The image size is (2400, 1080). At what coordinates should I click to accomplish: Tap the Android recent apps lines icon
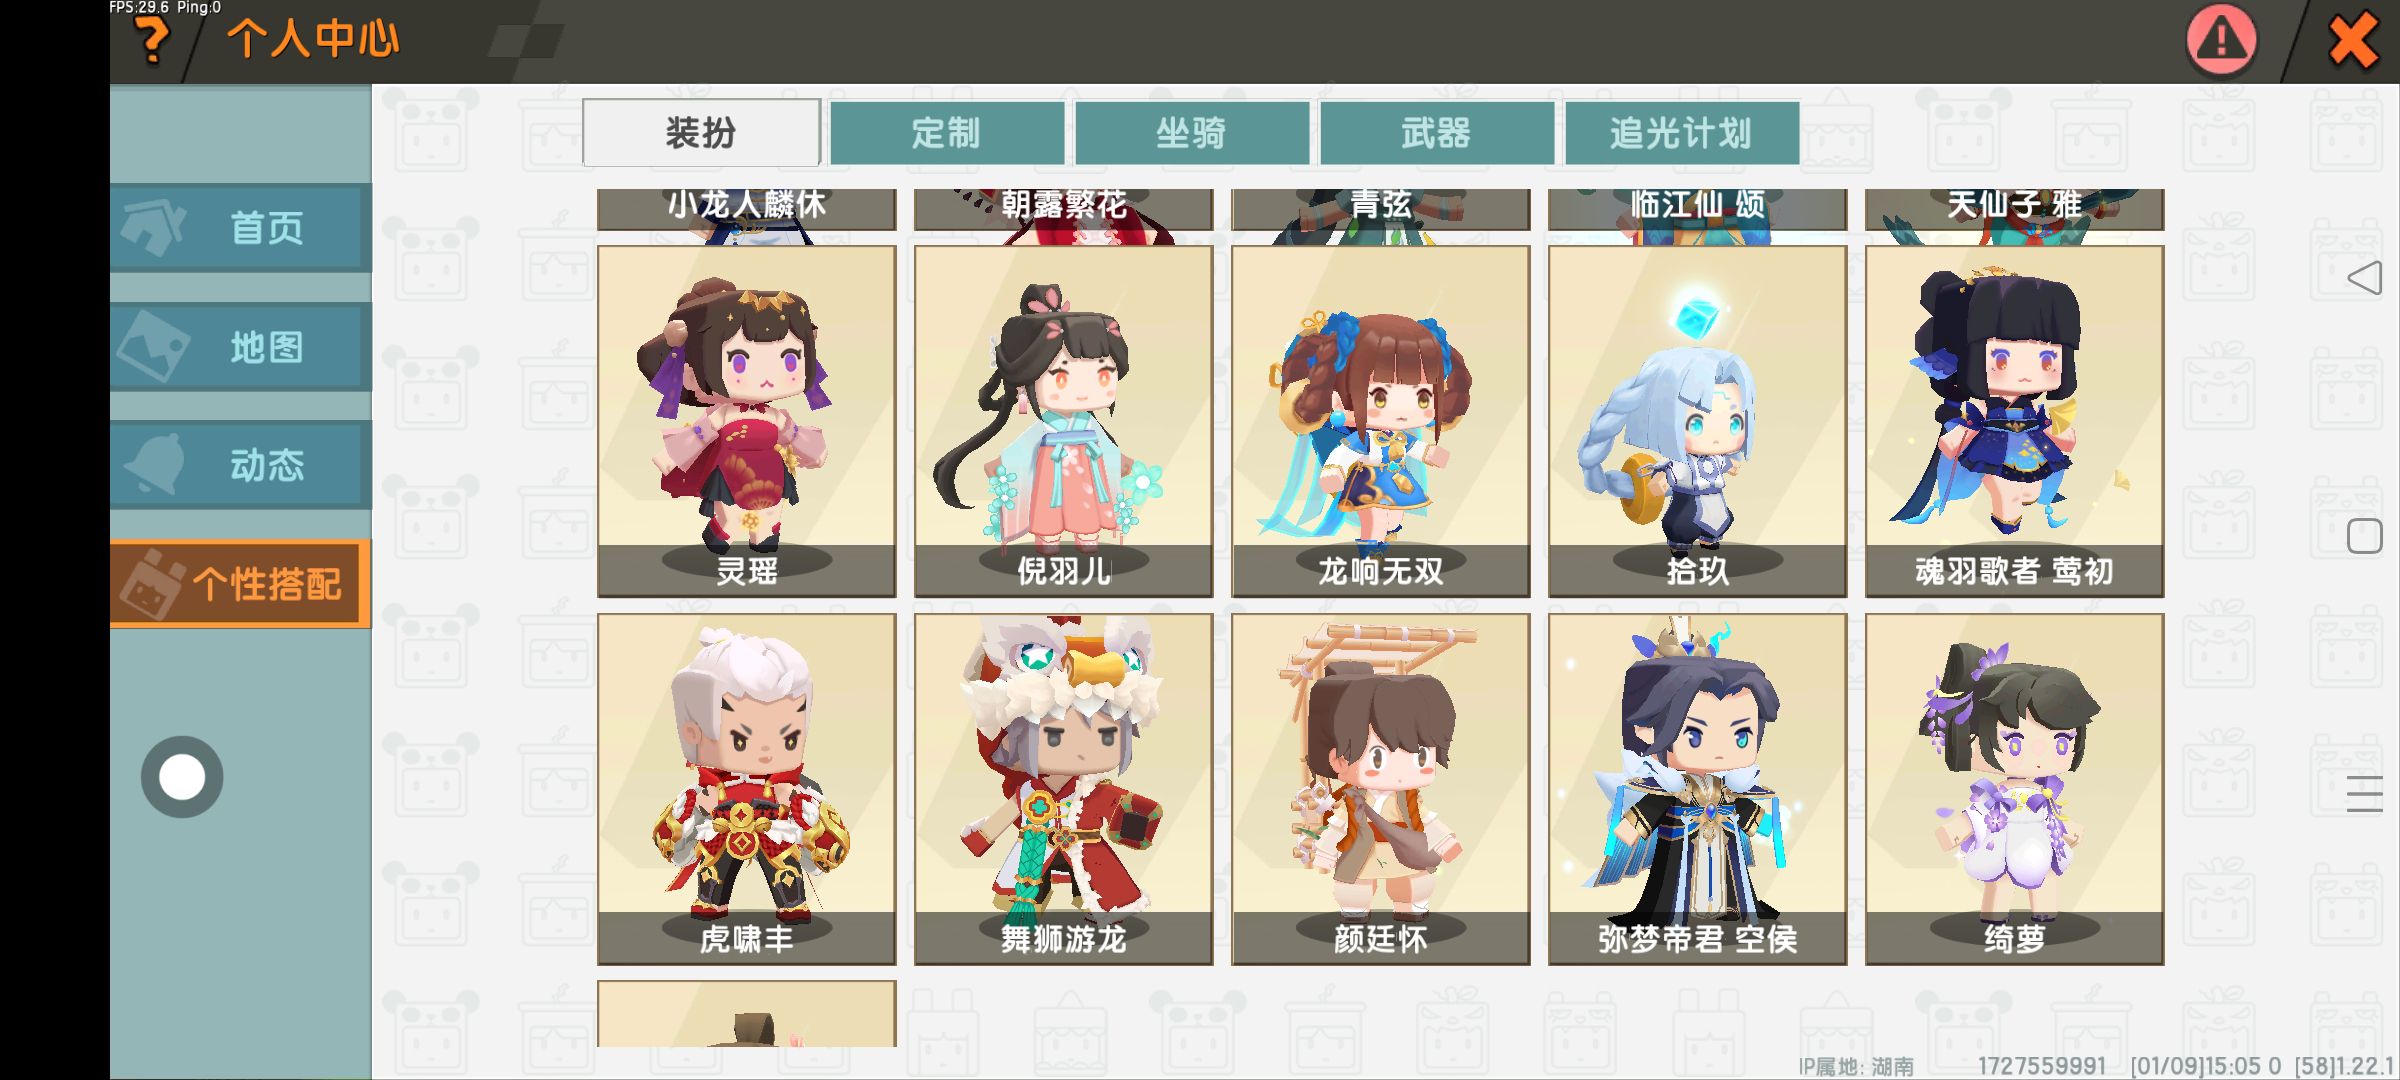[x=2364, y=794]
